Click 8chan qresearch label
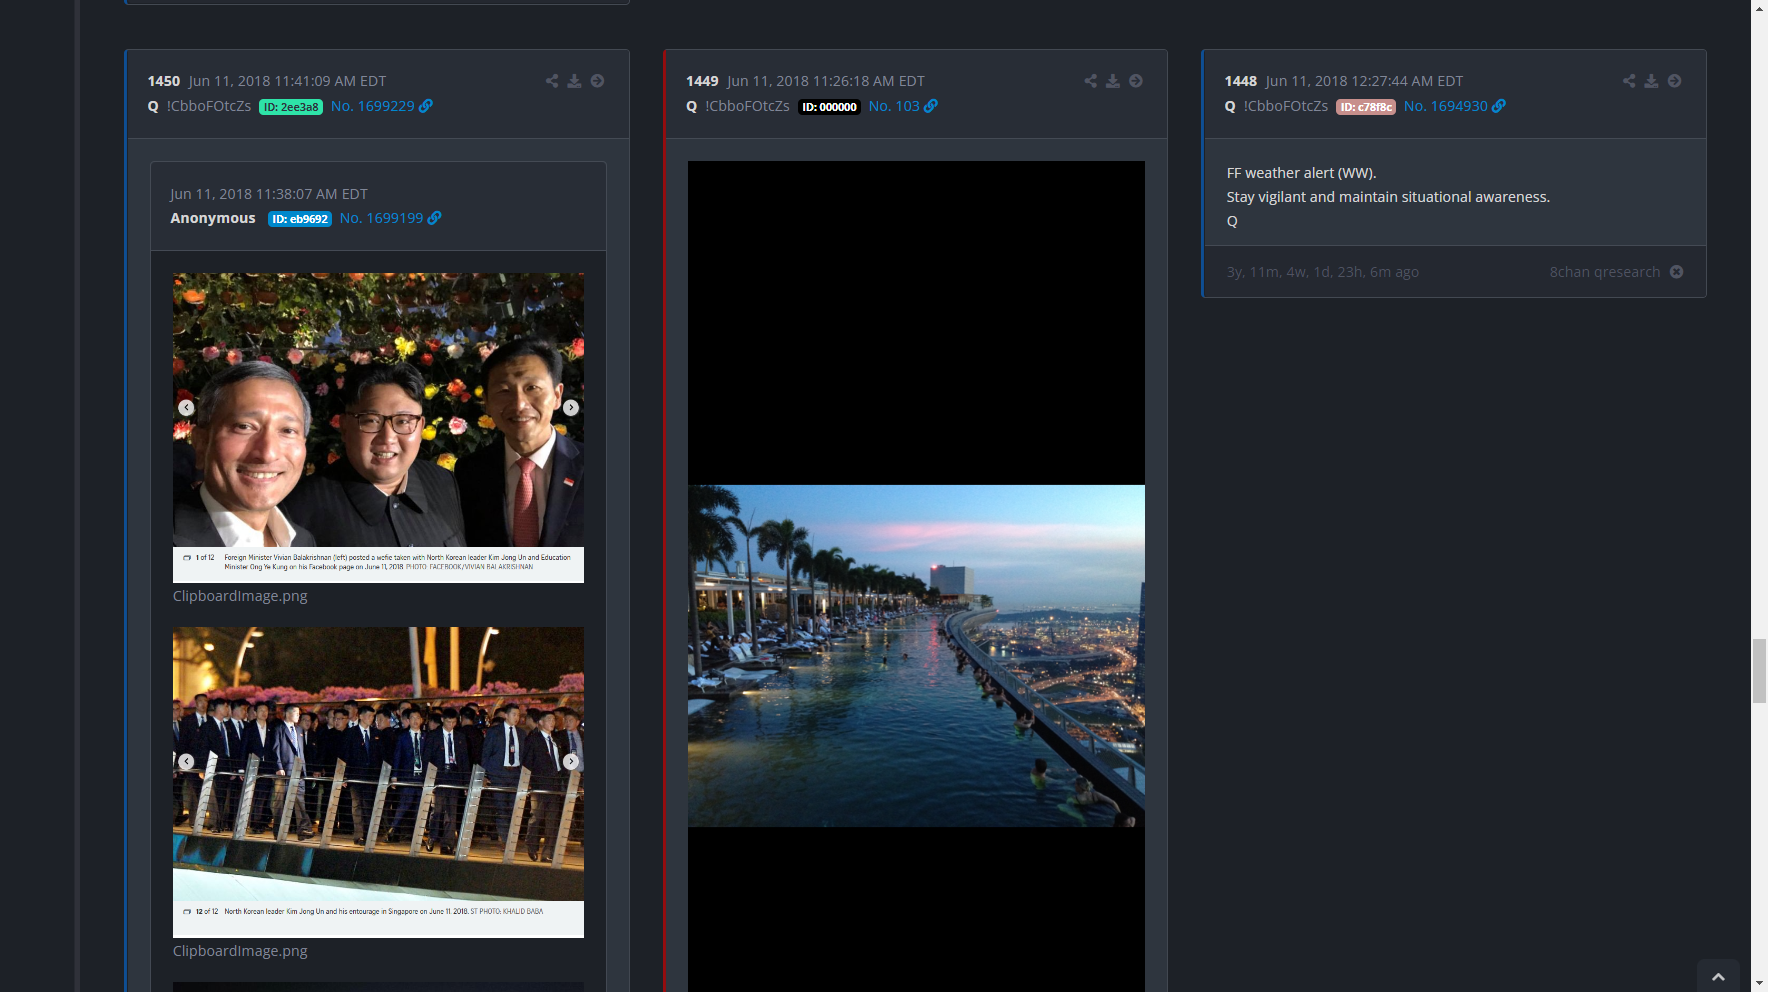 coord(1605,272)
